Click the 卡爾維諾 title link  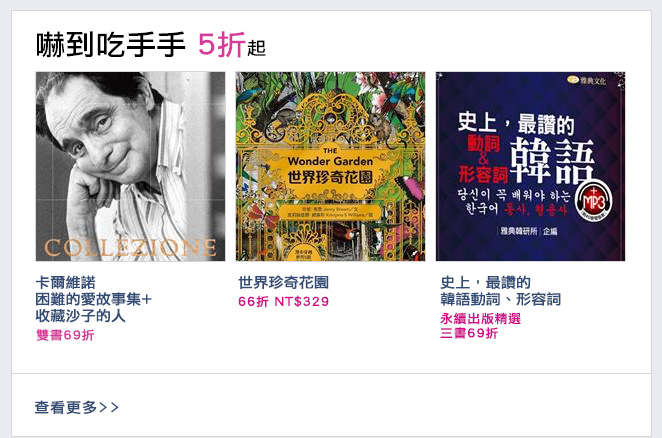coord(65,282)
